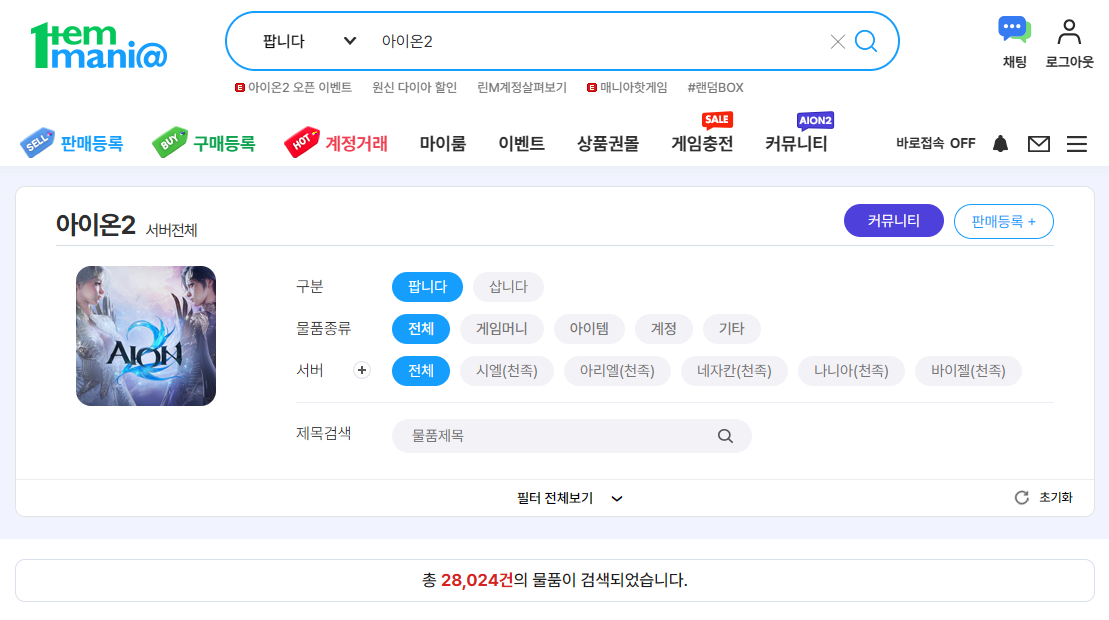Open the chat speech bubble icon
The image size is (1109, 620).
tap(1014, 31)
